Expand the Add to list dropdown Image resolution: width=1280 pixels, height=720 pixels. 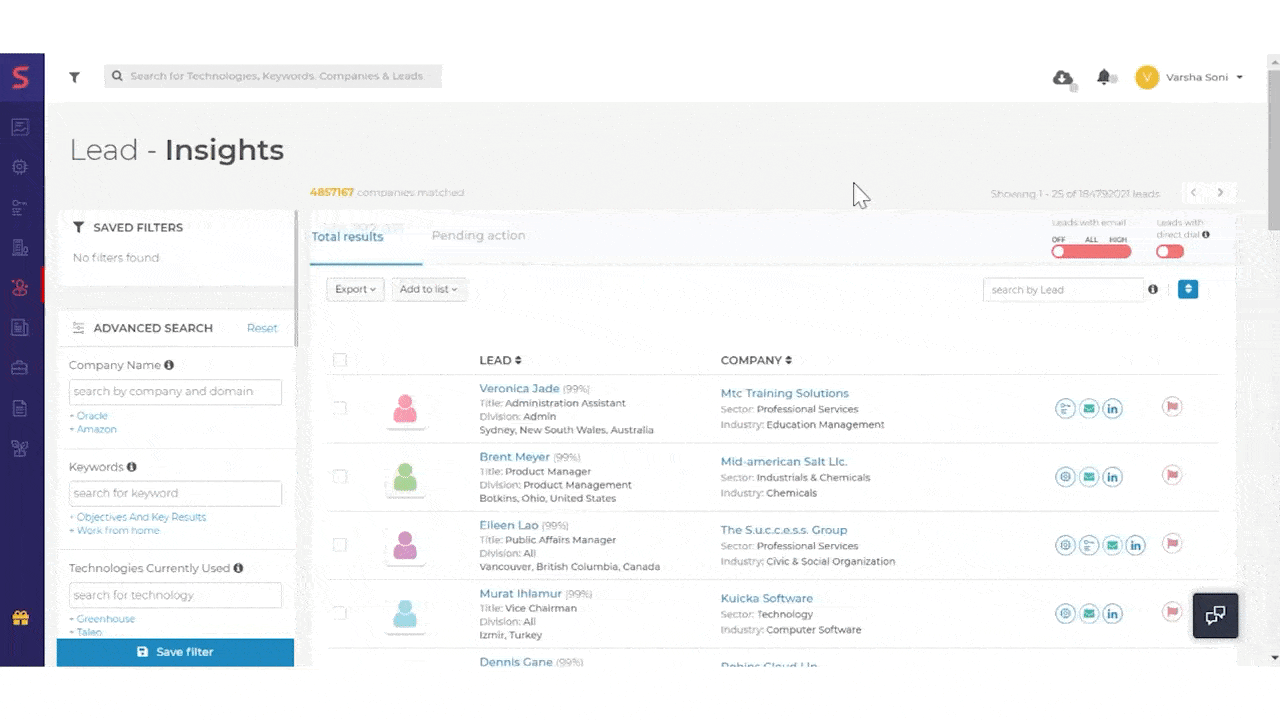point(428,289)
